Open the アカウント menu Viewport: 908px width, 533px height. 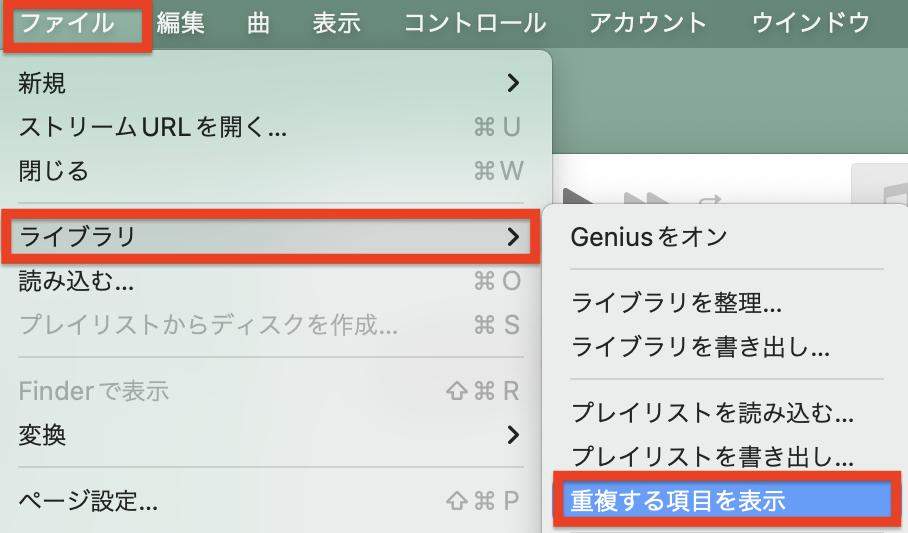647,23
